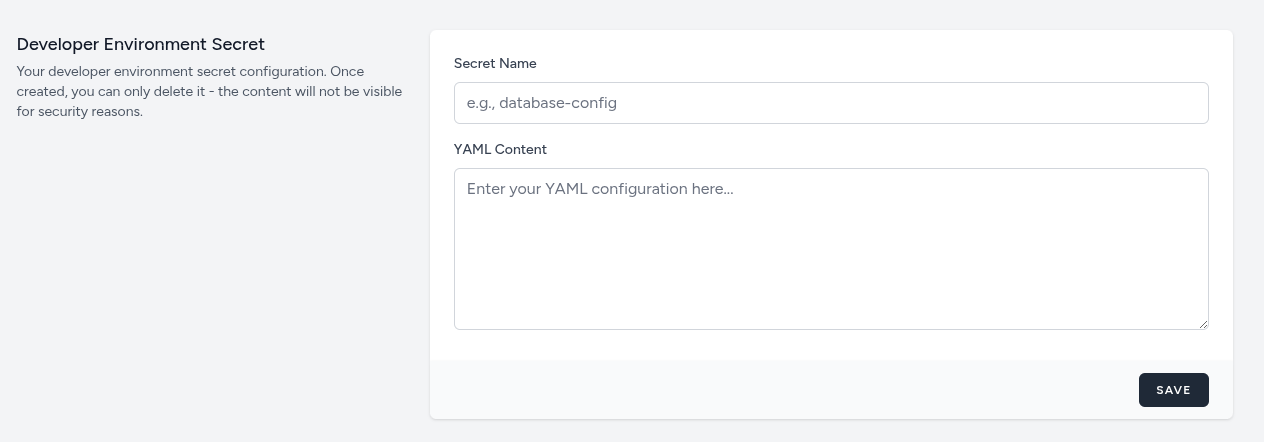Viewport: 1264px width, 442px height.
Task: Click the "Secret Name" field label
Action: 495,63
